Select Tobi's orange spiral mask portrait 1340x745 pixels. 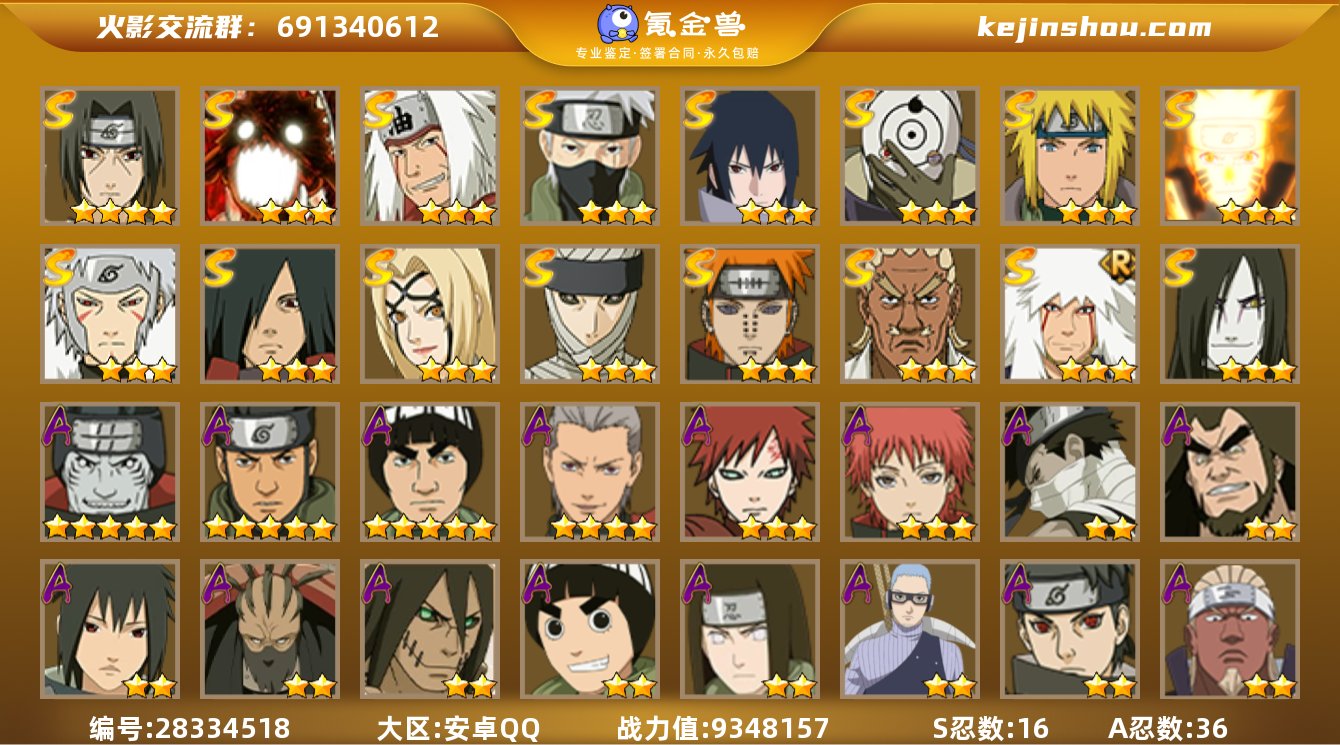[x=909, y=155]
